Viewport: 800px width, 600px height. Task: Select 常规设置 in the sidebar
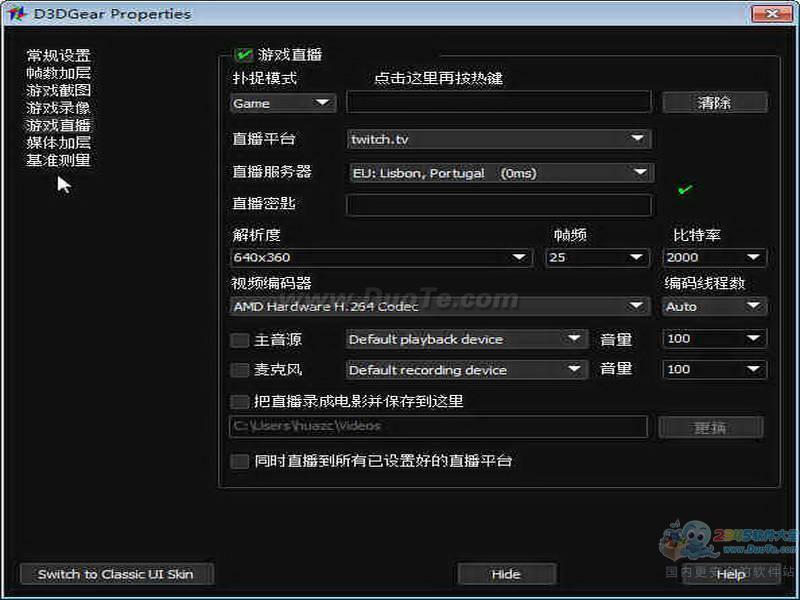[58, 55]
